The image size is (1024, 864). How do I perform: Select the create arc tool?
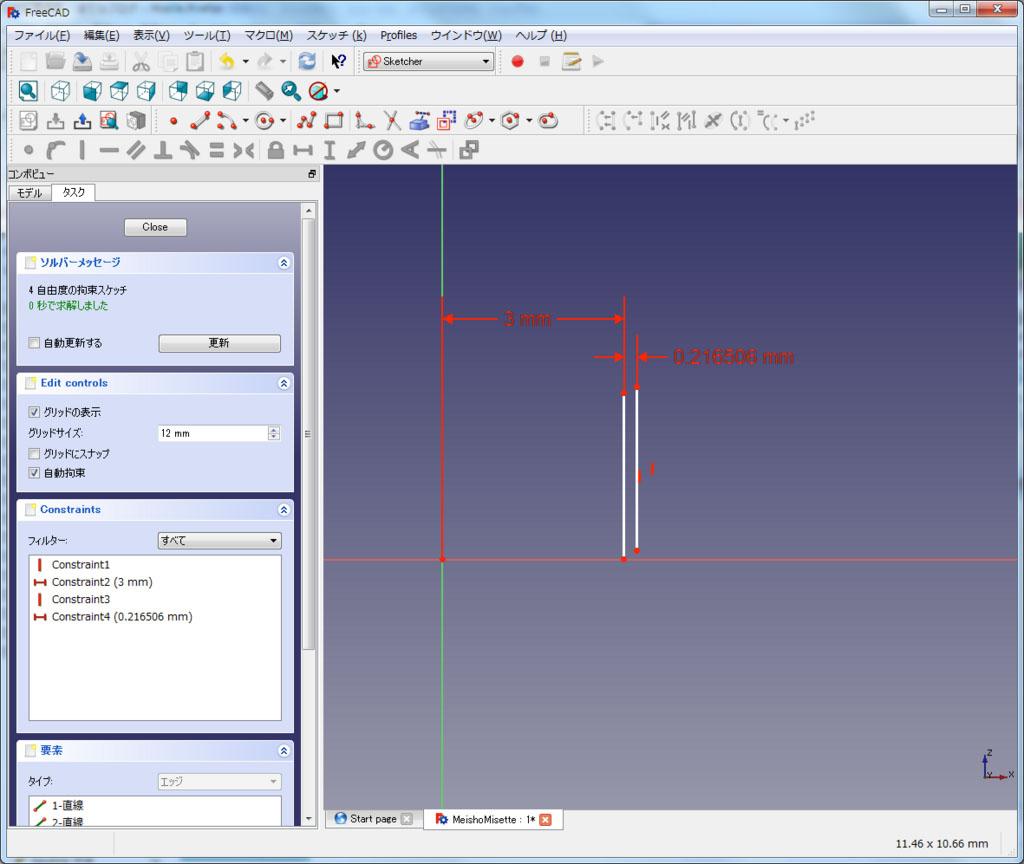point(227,121)
